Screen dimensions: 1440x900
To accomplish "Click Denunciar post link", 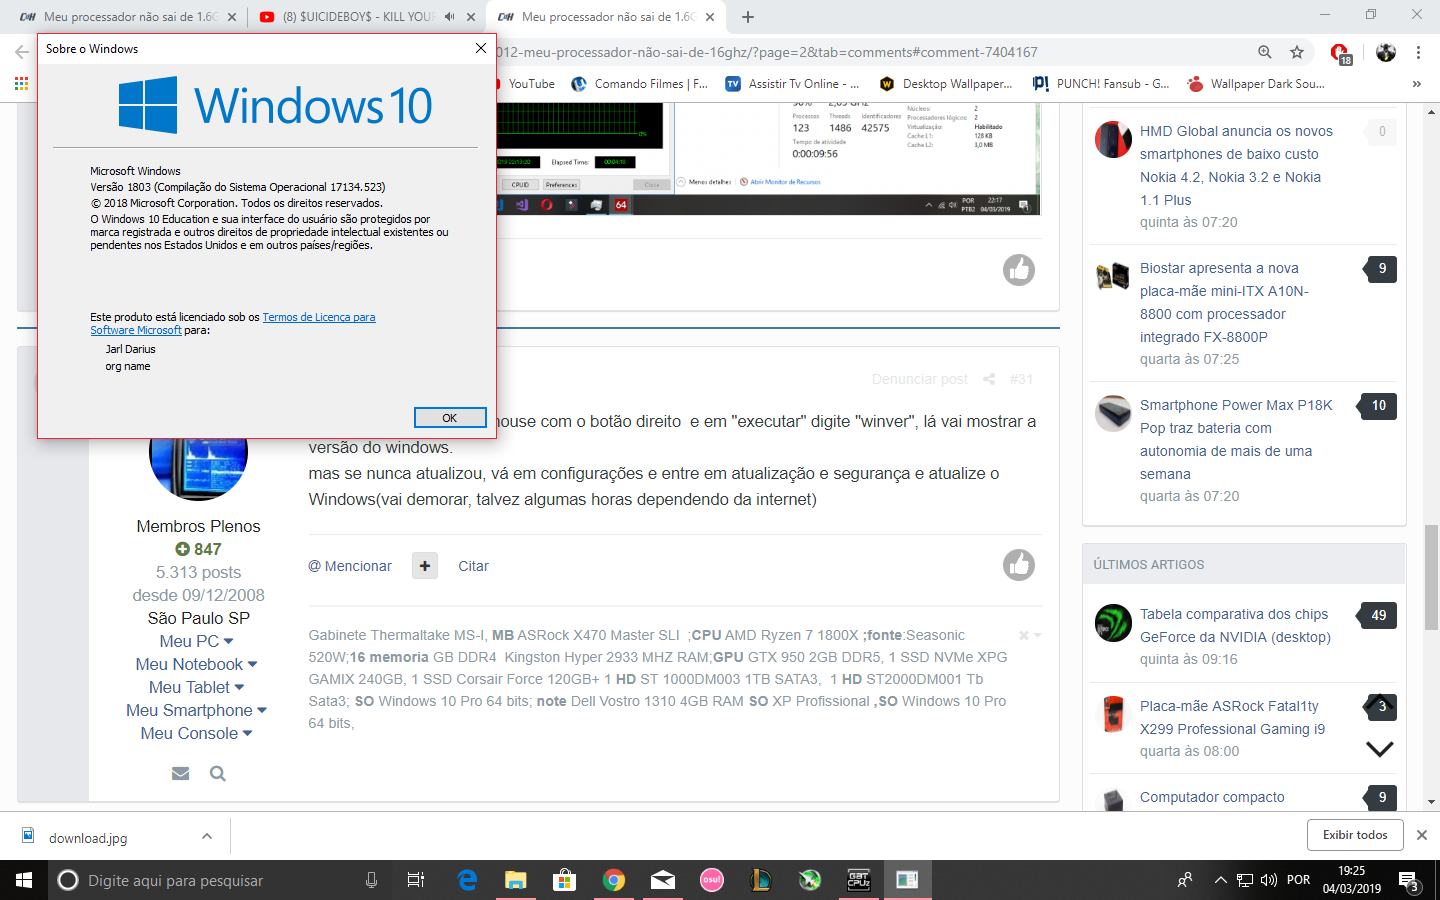I will (919, 379).
